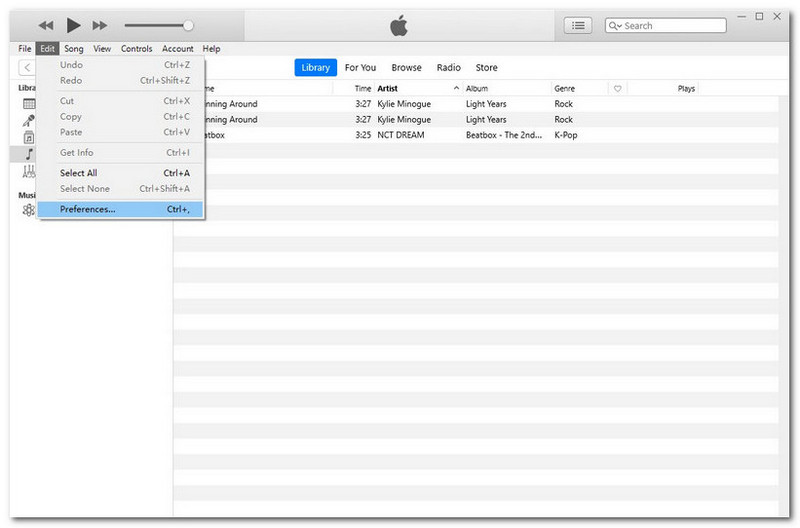Image resolution: width=800 pixels, height=528 pixels.
Task: Select Recently Added sidebar grid icon
Action: pyautogui.click(x=29, y=104)
